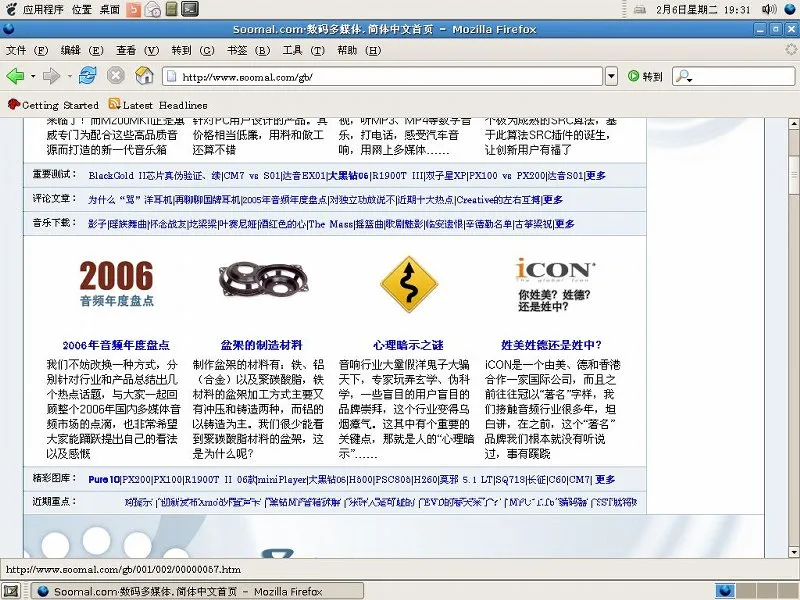This screenshot has height=600, width=800.
Task: Open the Latest Headlines feed bookmark
Action: (158, 105)
